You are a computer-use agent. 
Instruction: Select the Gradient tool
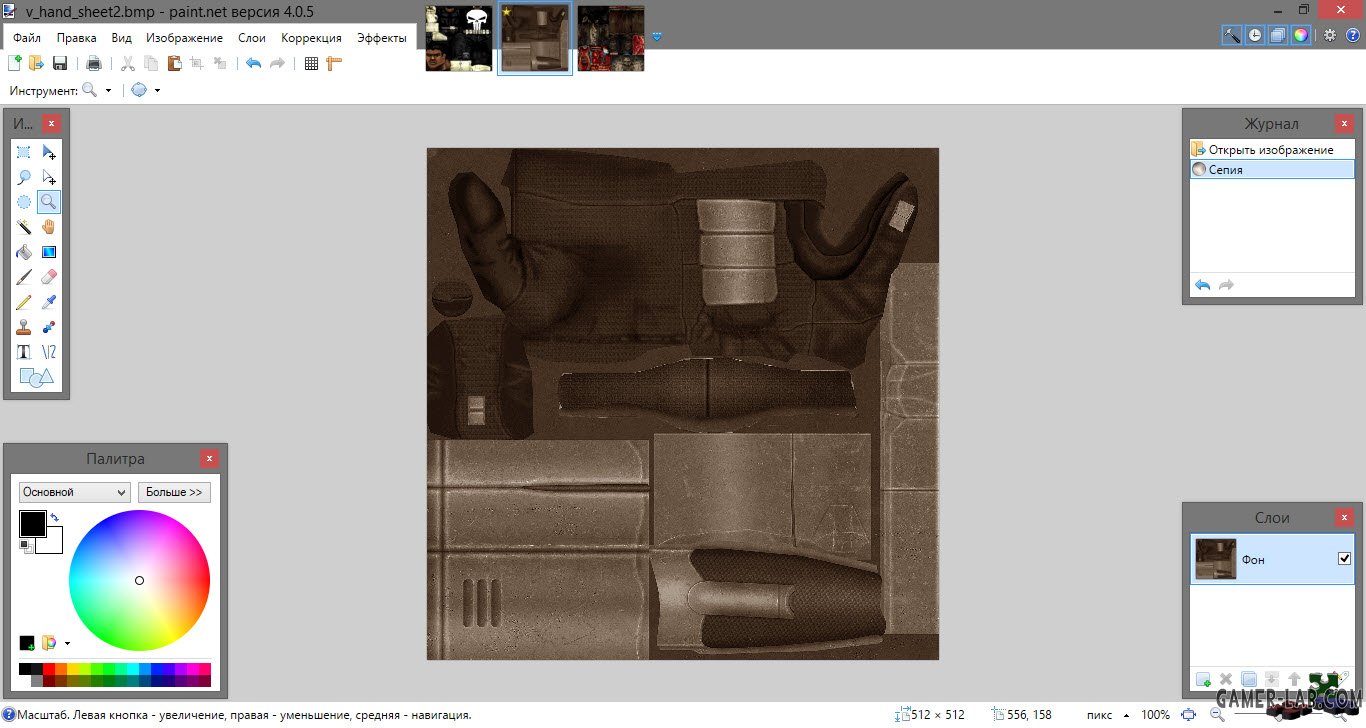click(x=49, y=252)
